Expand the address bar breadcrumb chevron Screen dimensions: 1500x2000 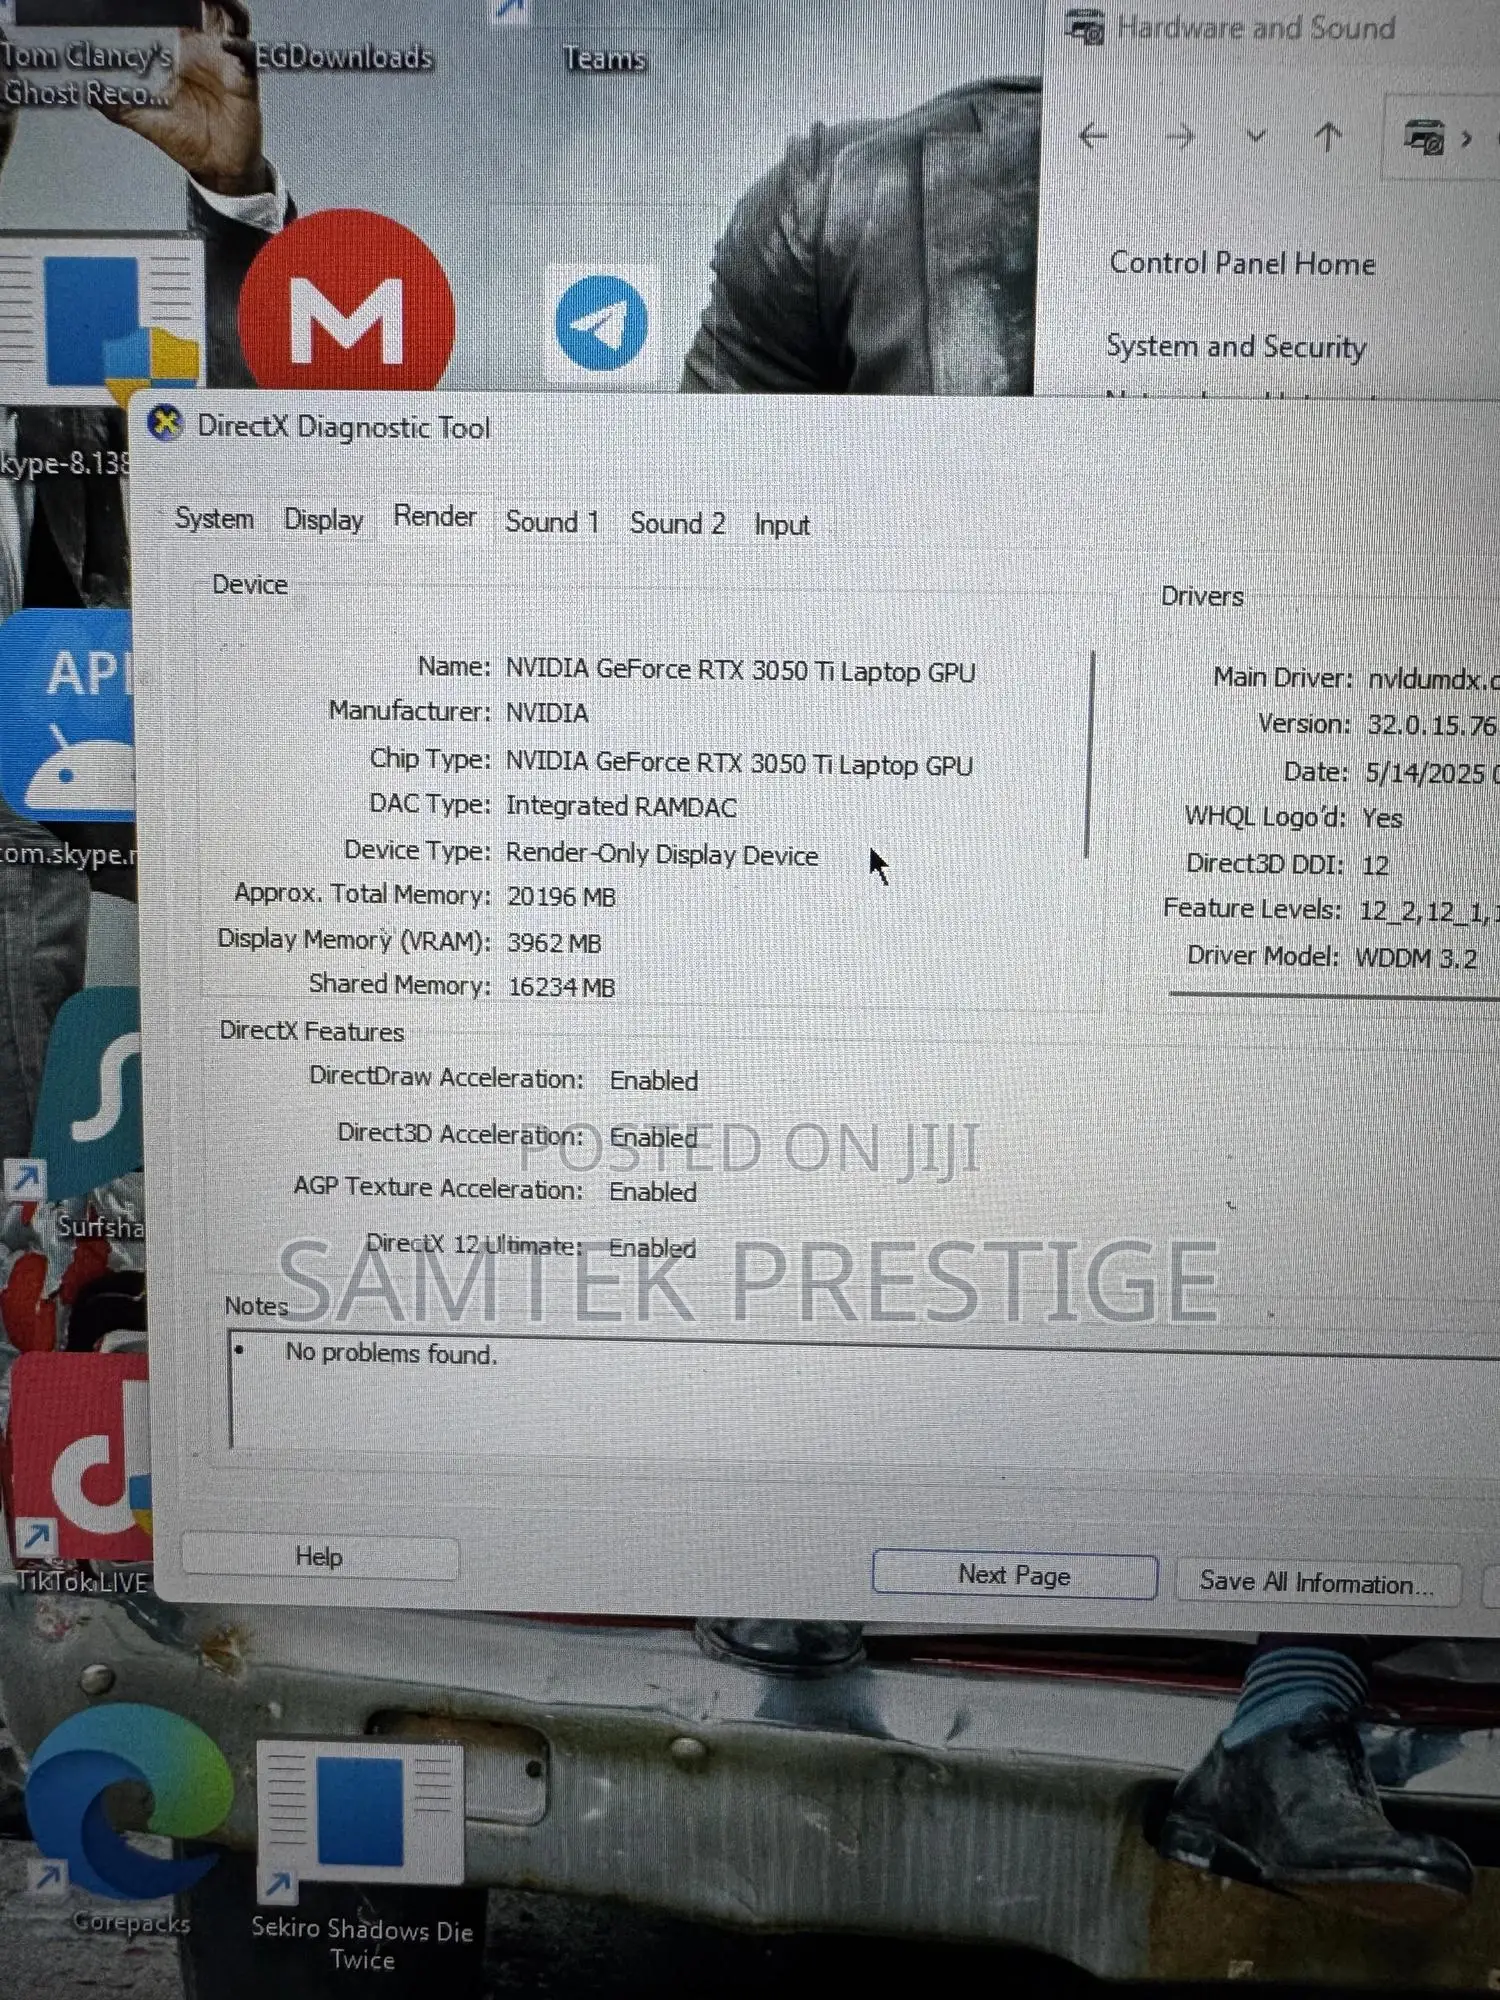click(1466, 139)
